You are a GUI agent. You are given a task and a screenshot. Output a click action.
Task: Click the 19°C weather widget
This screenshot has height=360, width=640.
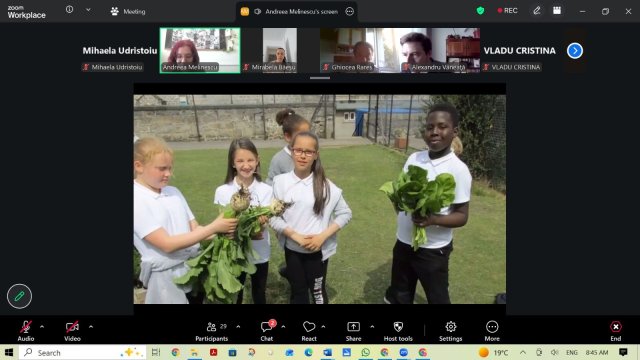(x=494, y=352)
